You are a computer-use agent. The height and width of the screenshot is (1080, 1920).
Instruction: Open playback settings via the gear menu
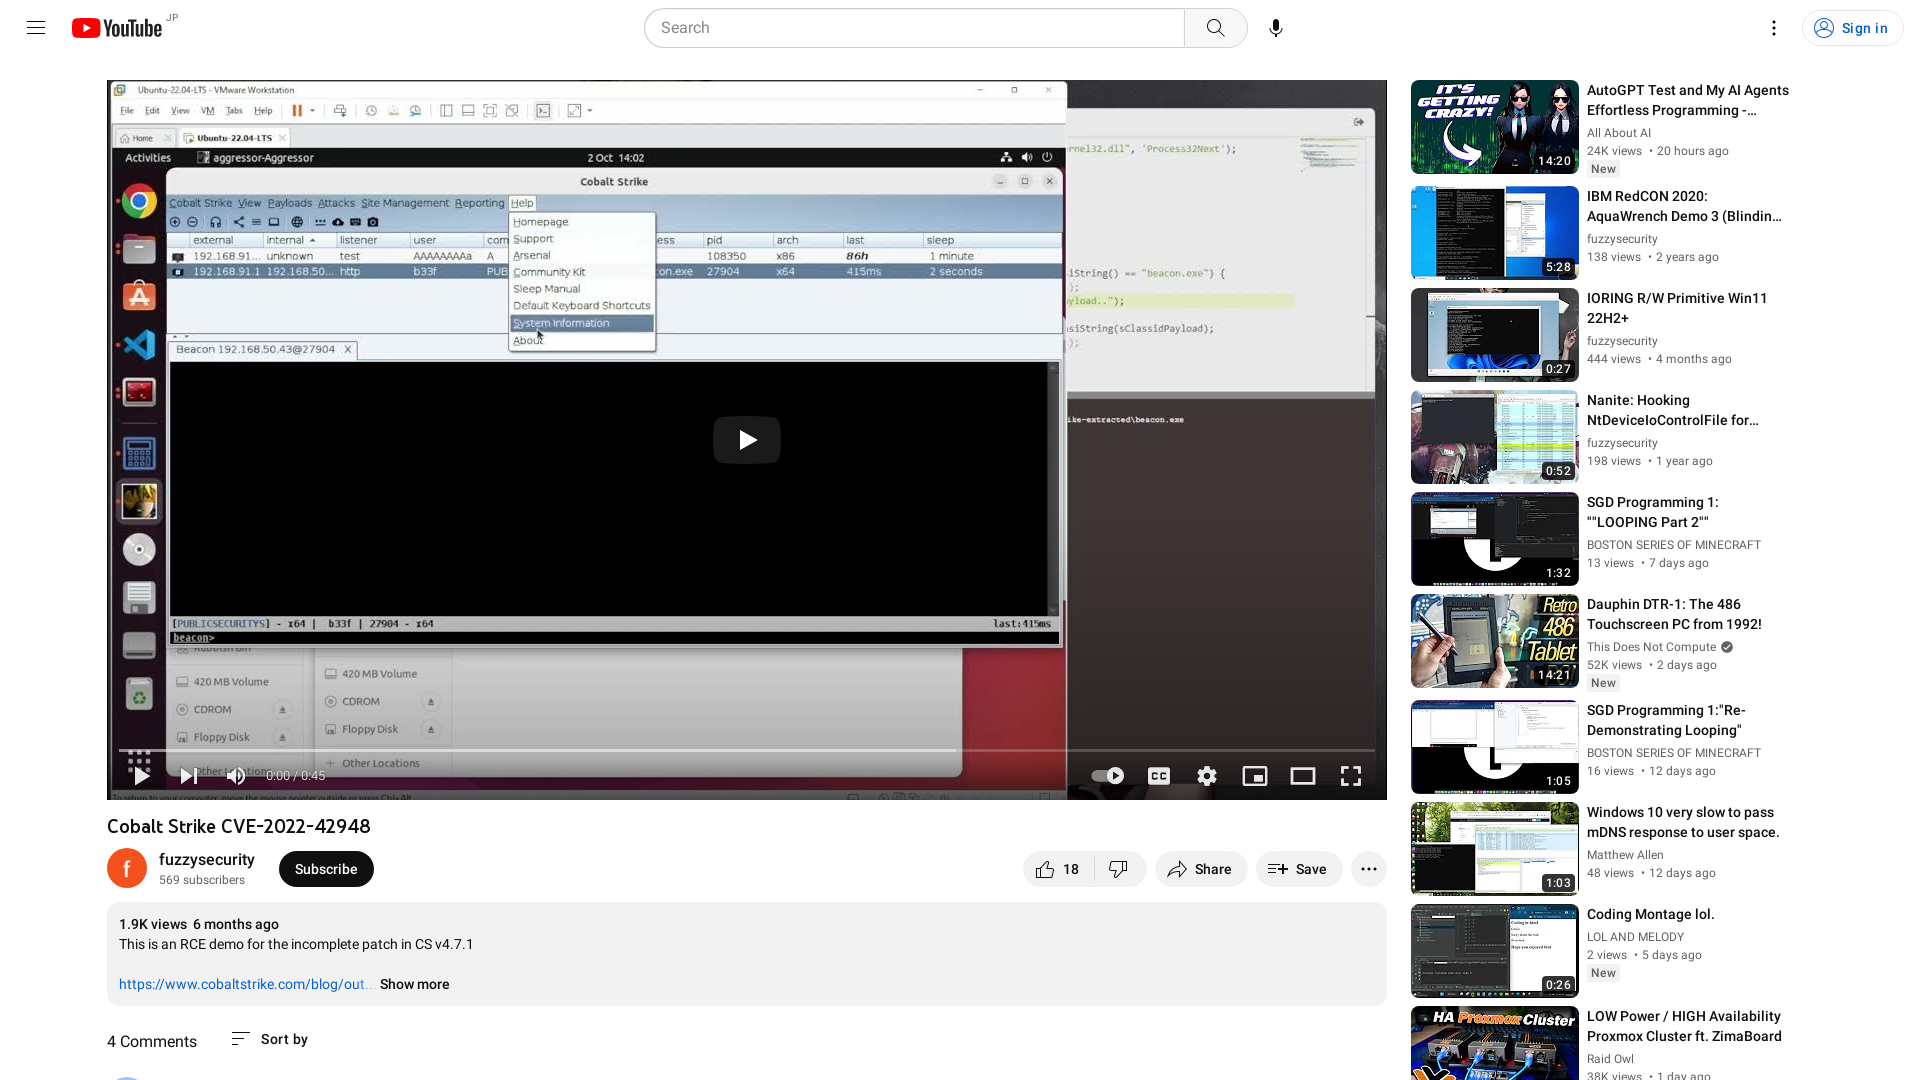pos(1206,775)
